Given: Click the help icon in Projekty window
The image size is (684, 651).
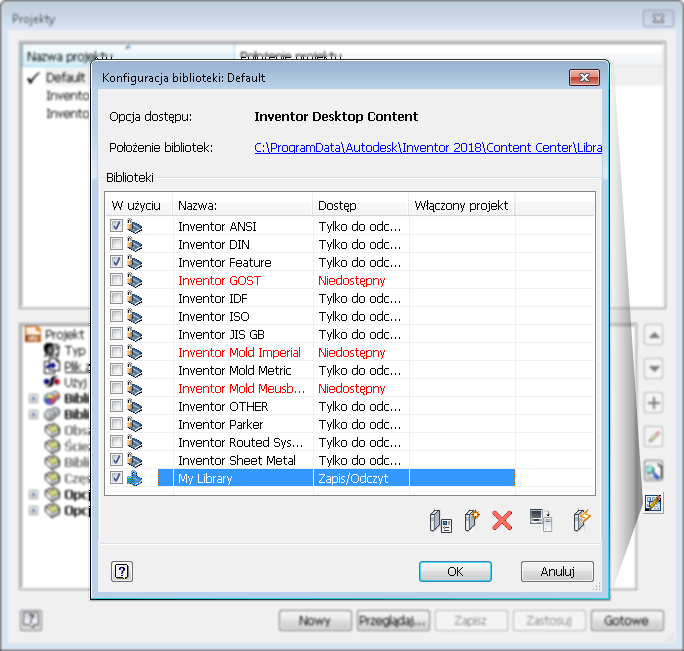Looking at the screenshot, I should point(31,620).
